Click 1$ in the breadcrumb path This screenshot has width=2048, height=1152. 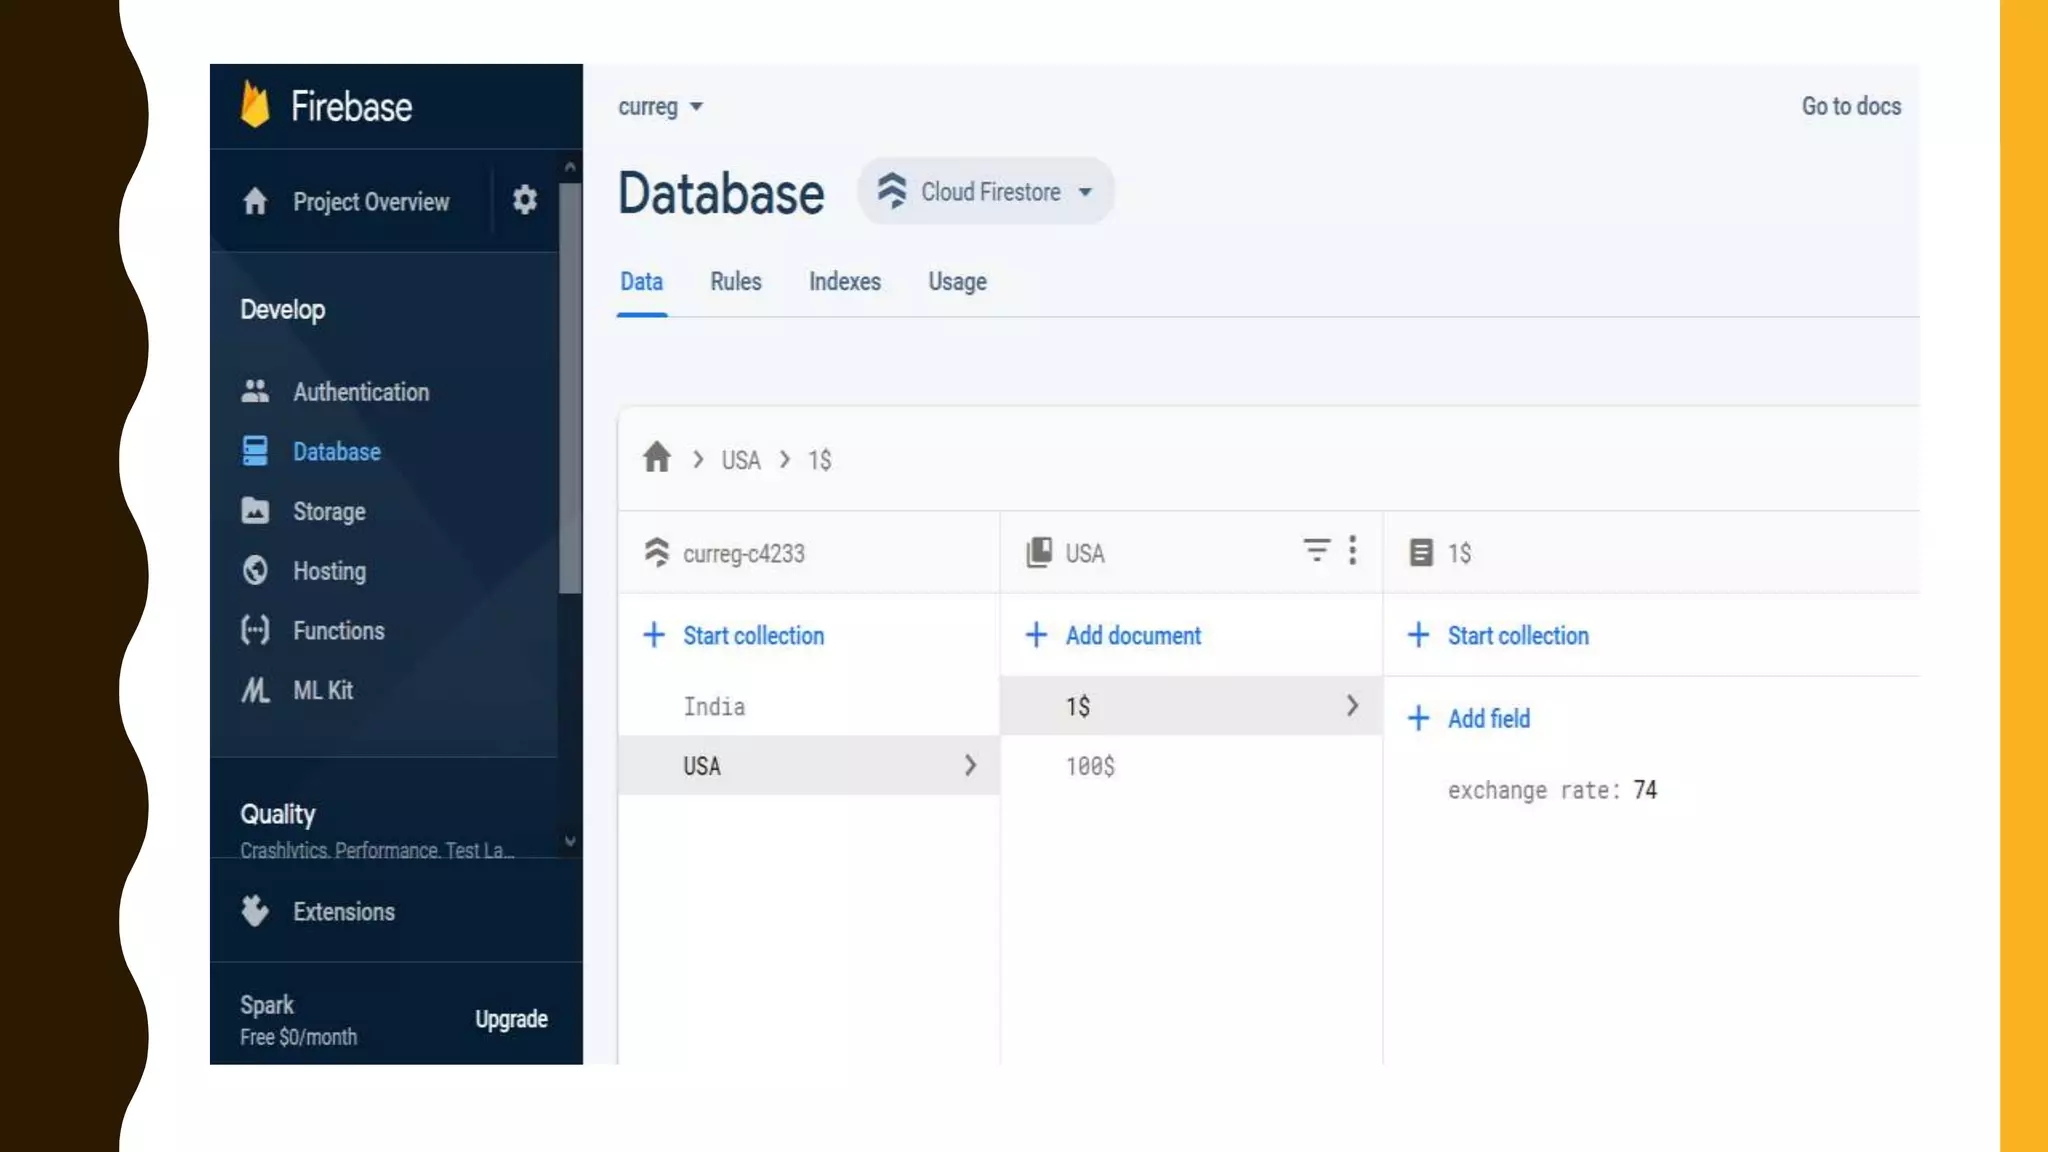[819, 459]
